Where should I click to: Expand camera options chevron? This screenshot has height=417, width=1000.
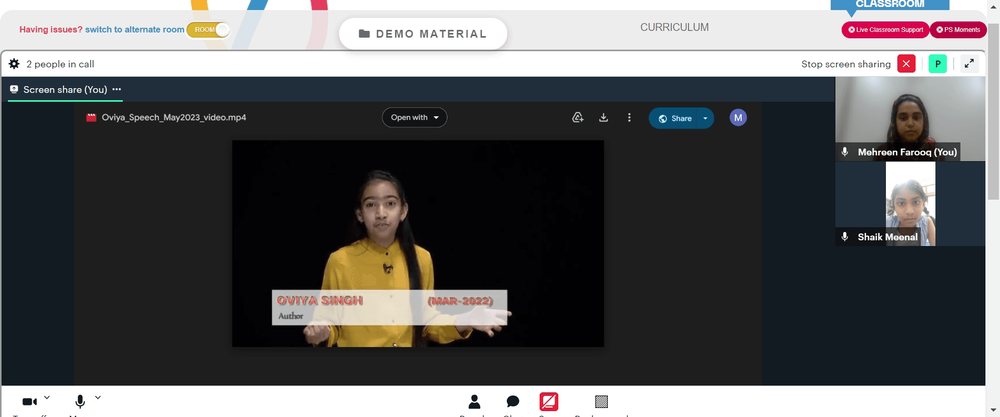point(47,398)
